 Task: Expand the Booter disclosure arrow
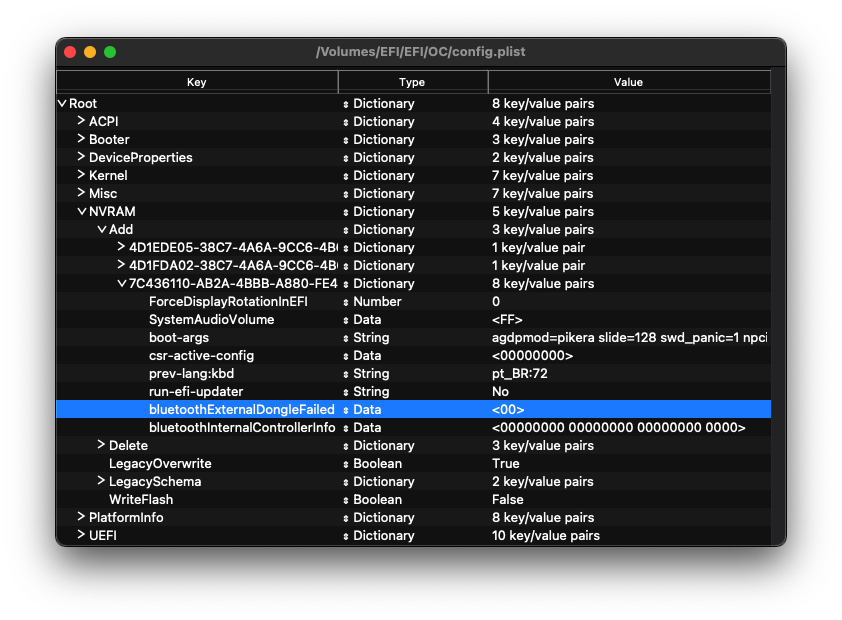pyautogui.click(x=81, y=140)
